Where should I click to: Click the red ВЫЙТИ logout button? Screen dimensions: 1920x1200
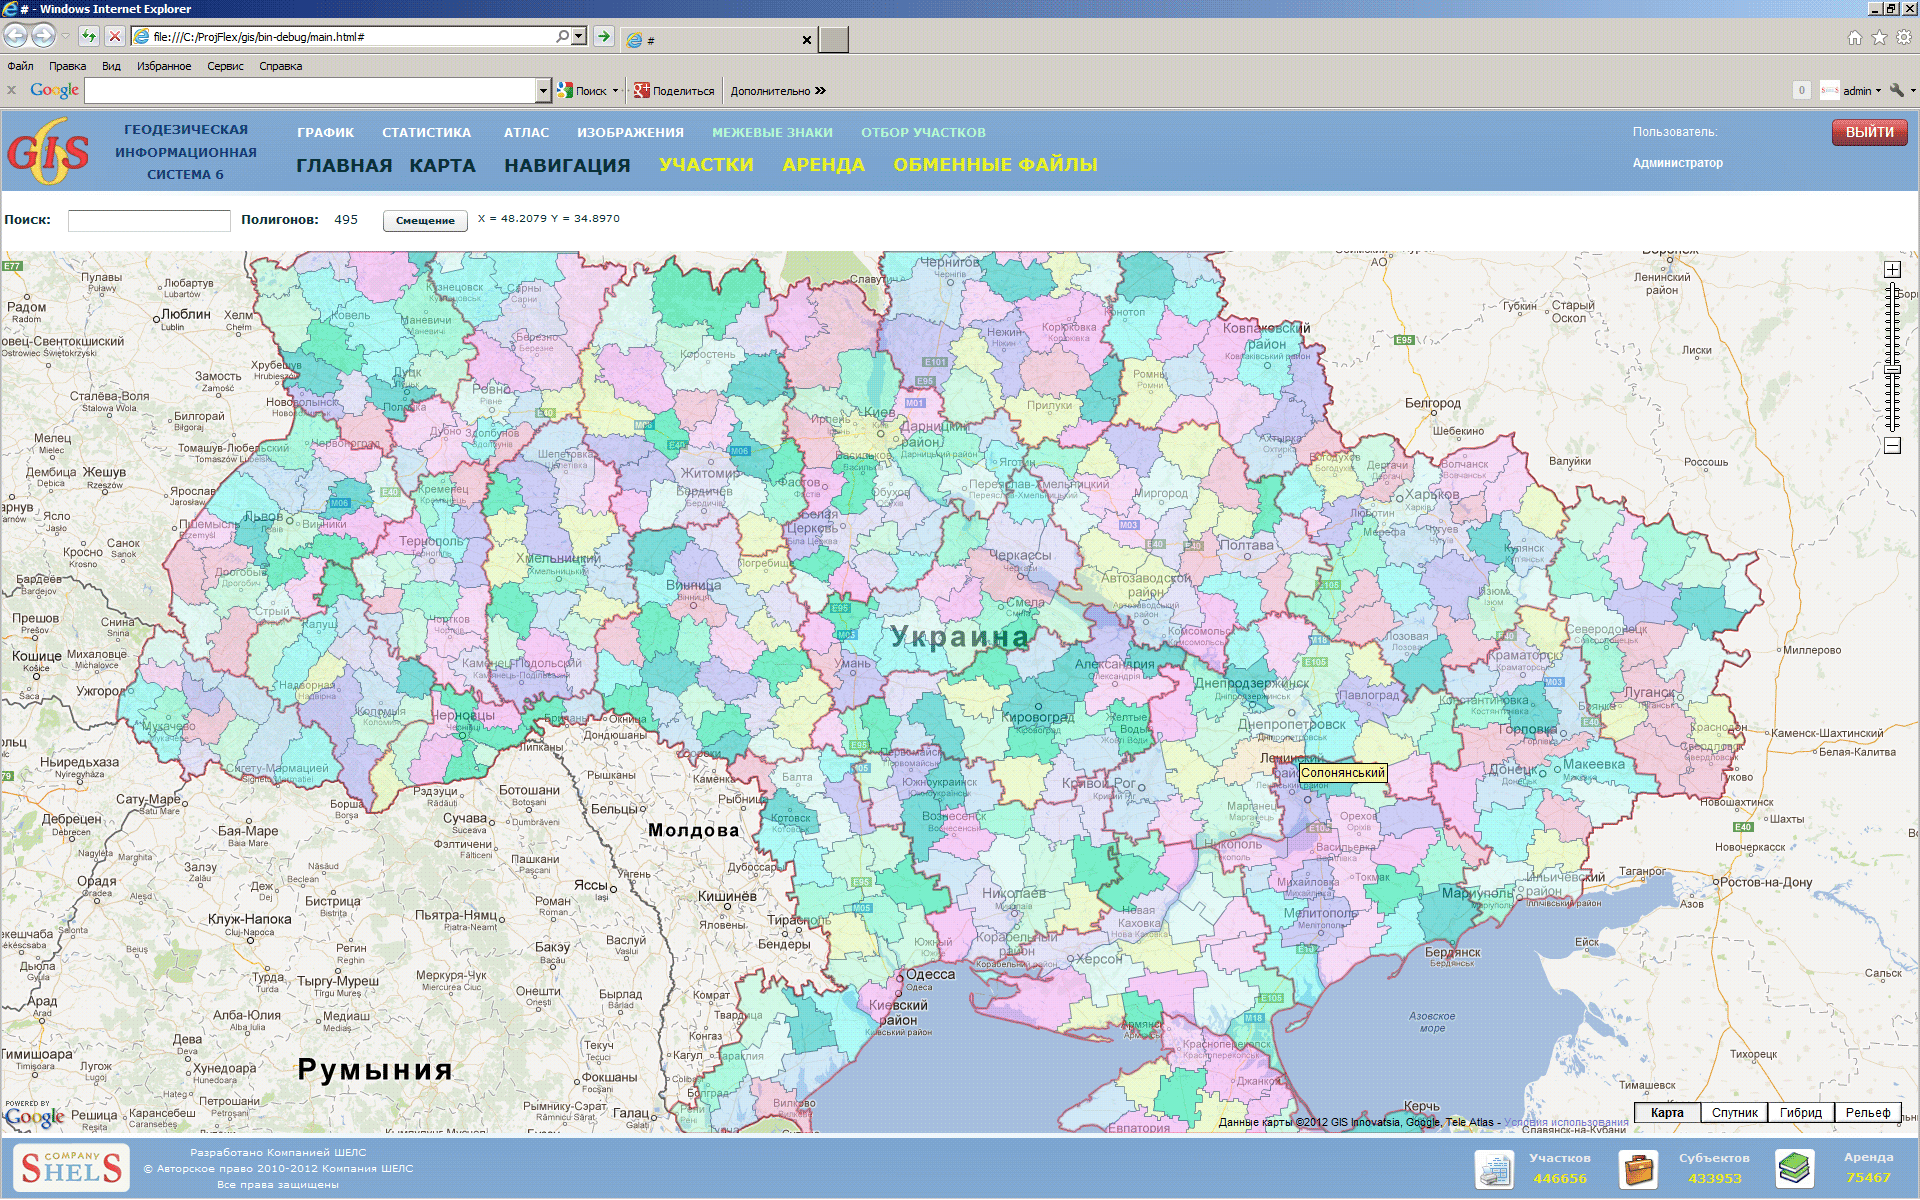point(1869,132)
